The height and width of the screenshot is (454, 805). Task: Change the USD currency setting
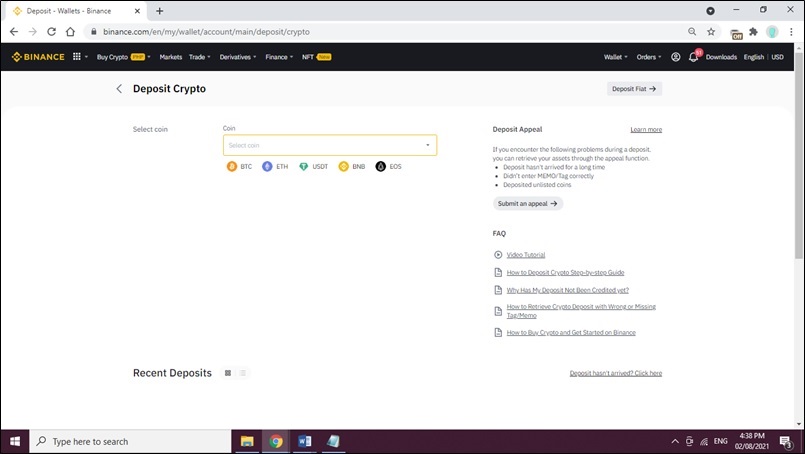(777, 57)
